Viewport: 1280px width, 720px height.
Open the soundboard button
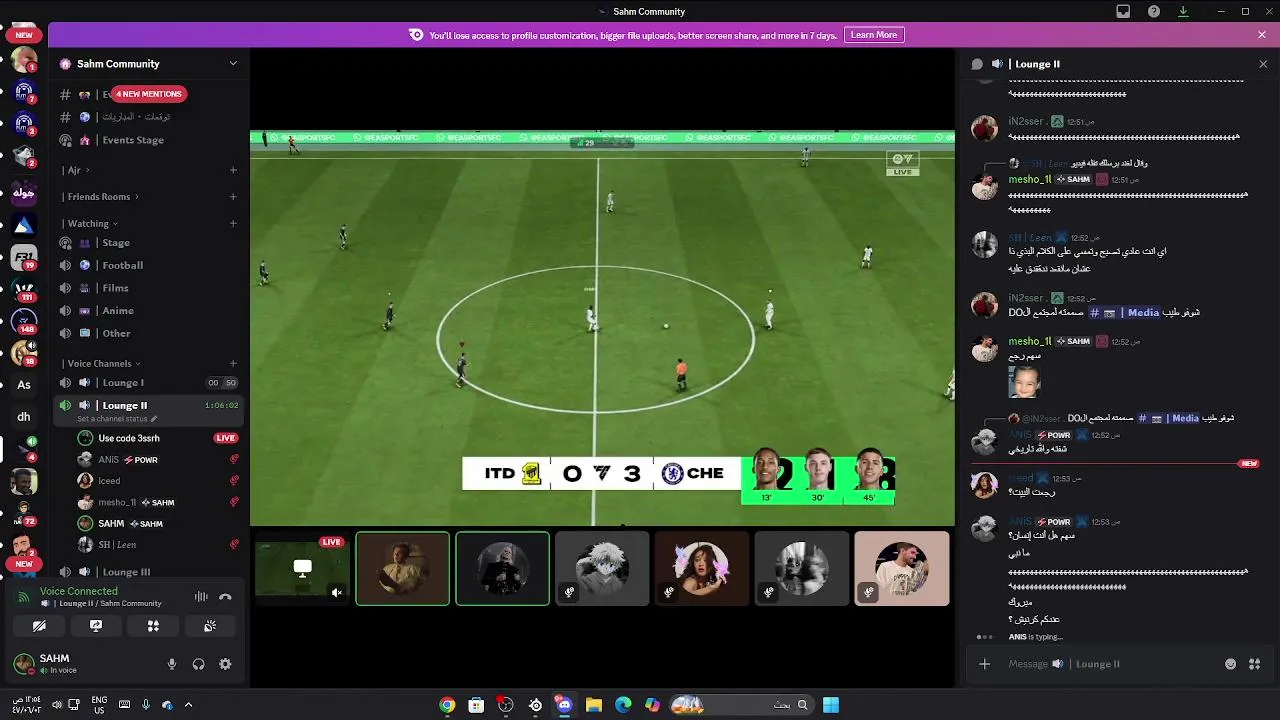(x=210, y=626)
